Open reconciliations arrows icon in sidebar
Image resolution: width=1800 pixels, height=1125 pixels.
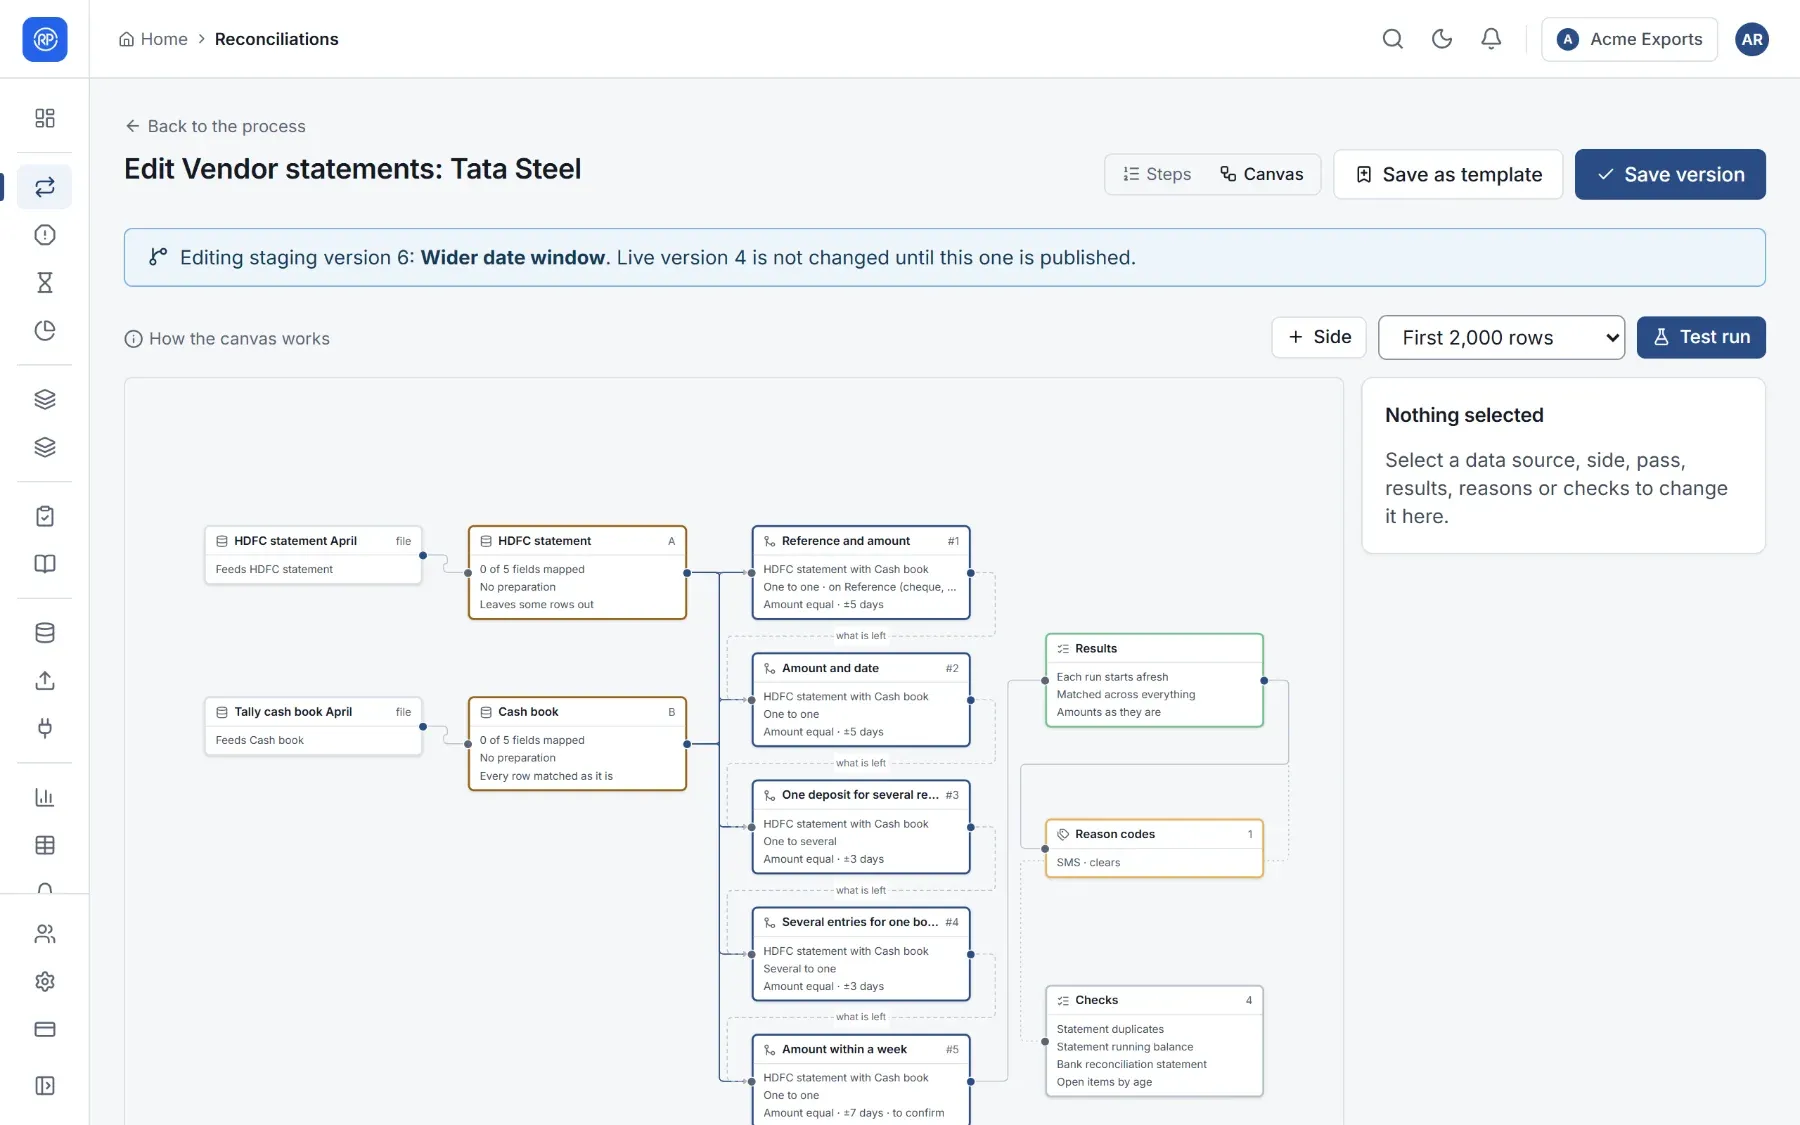tap(45, 187)
